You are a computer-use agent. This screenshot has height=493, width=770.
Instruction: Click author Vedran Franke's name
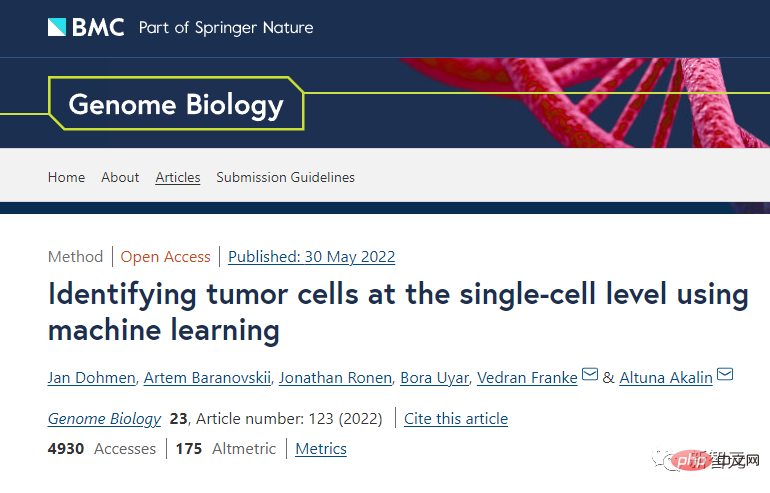527,377
